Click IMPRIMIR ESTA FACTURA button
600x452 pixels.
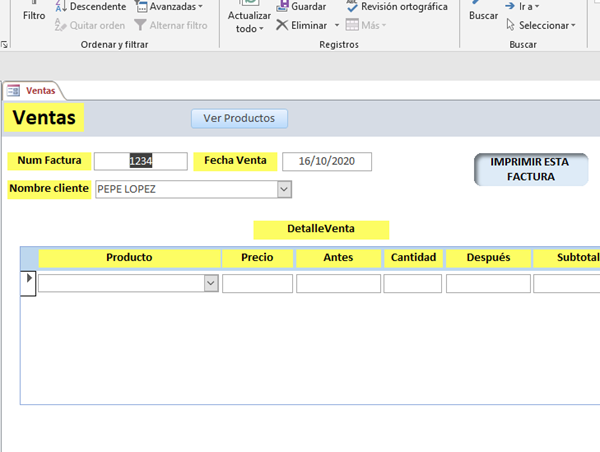530,169
